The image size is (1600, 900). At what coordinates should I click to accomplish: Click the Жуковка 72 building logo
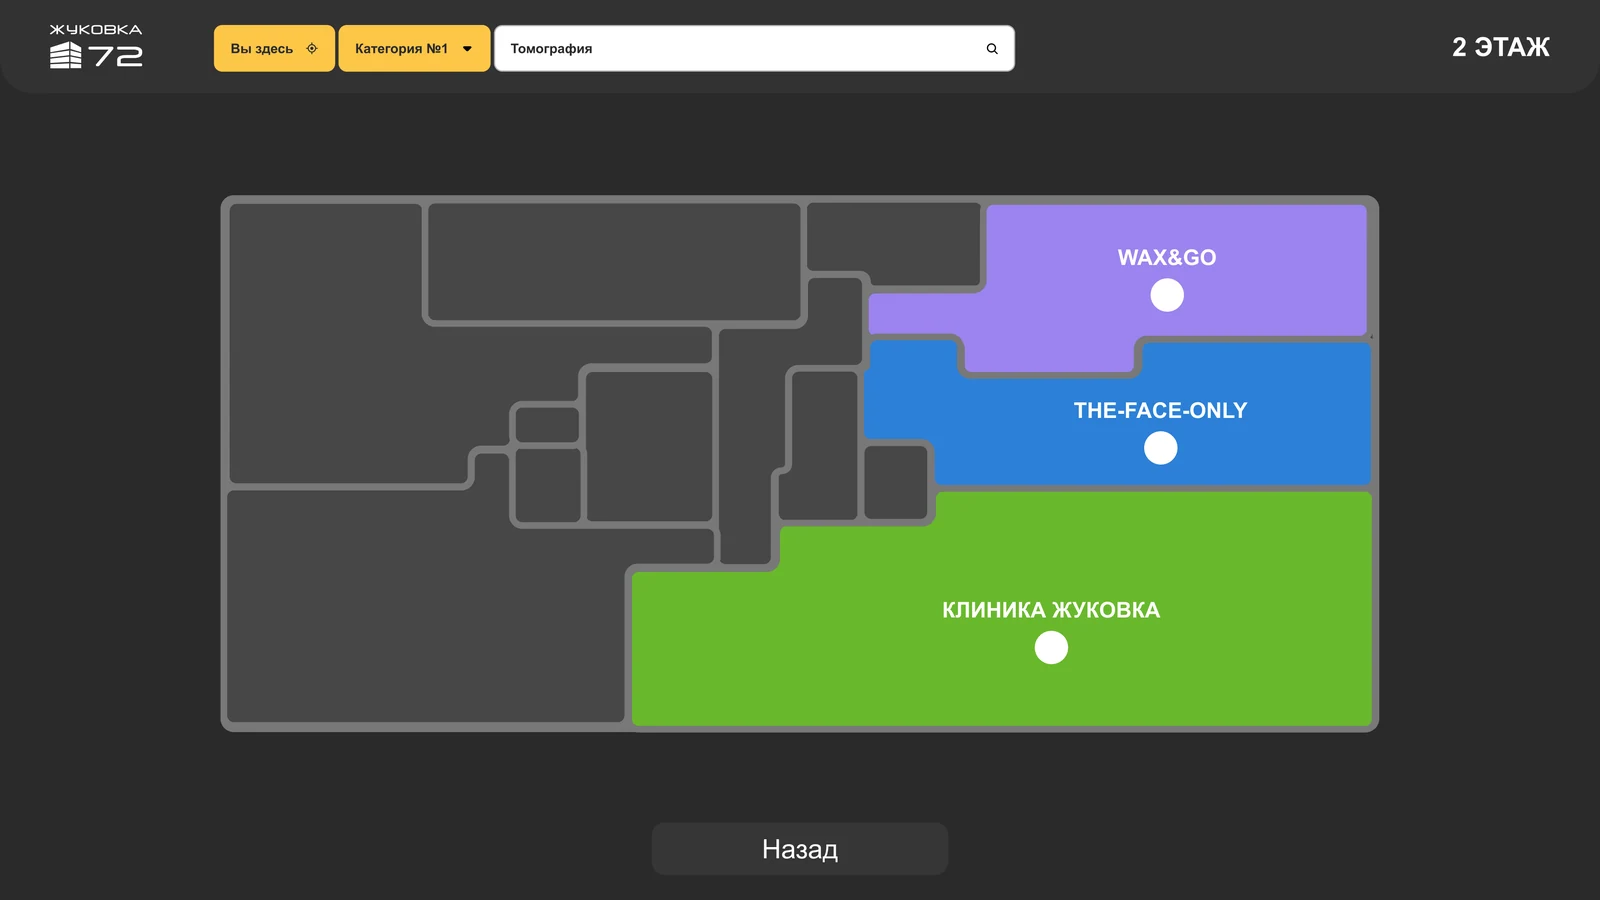(x=96, y=46)
